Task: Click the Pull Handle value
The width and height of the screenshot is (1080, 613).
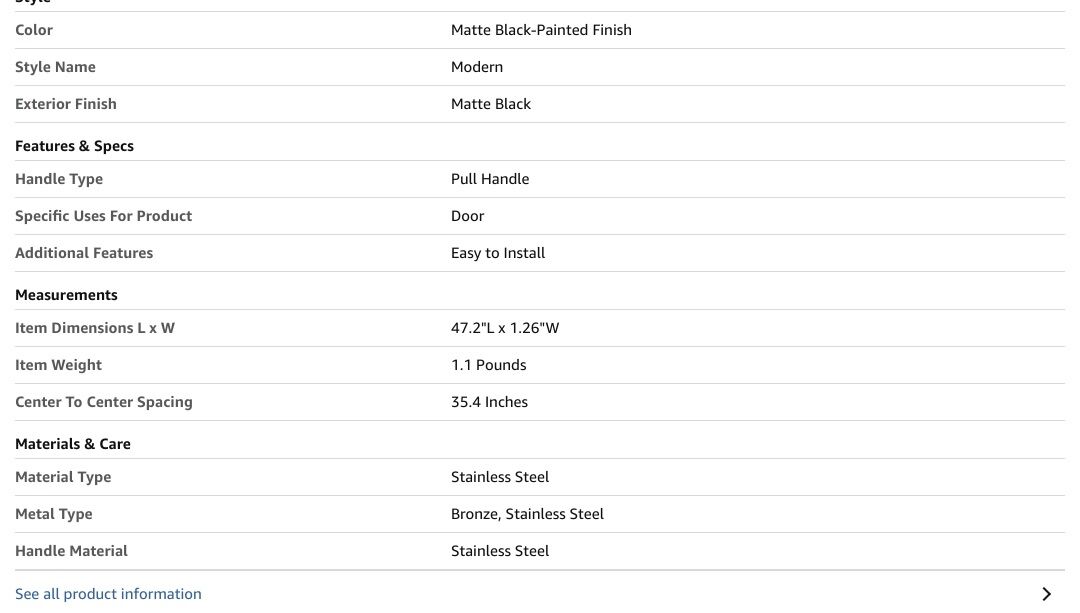Action: 490,179
